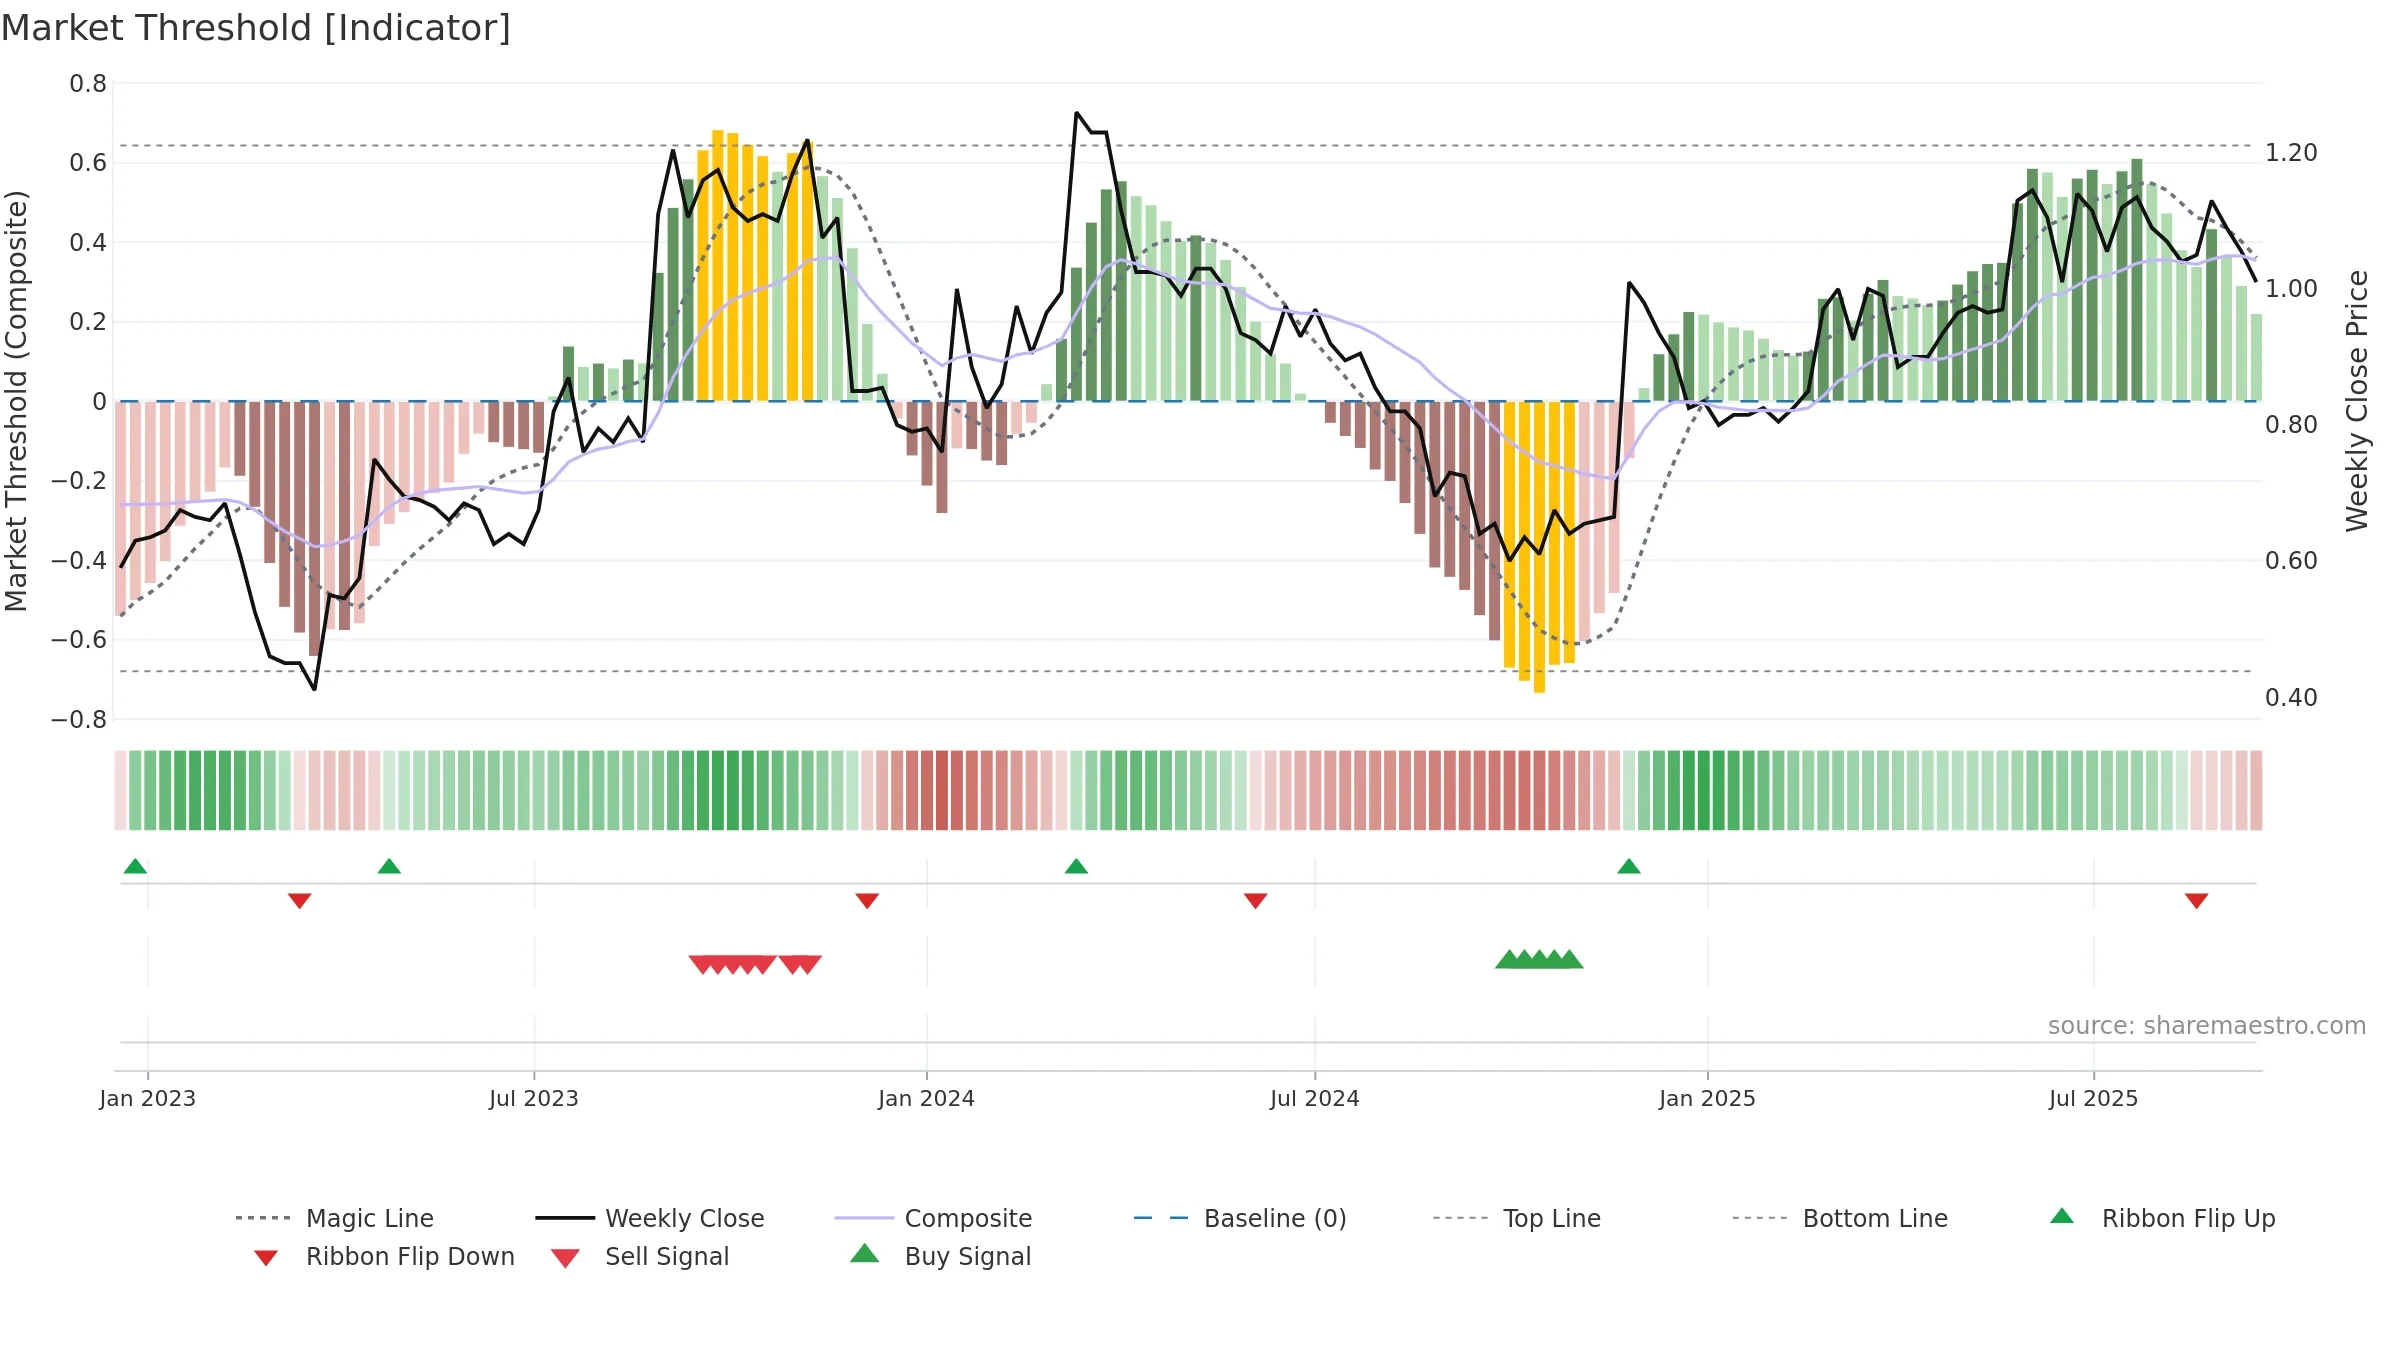Click the −0.8 left axis label

(x=79, y=720)
